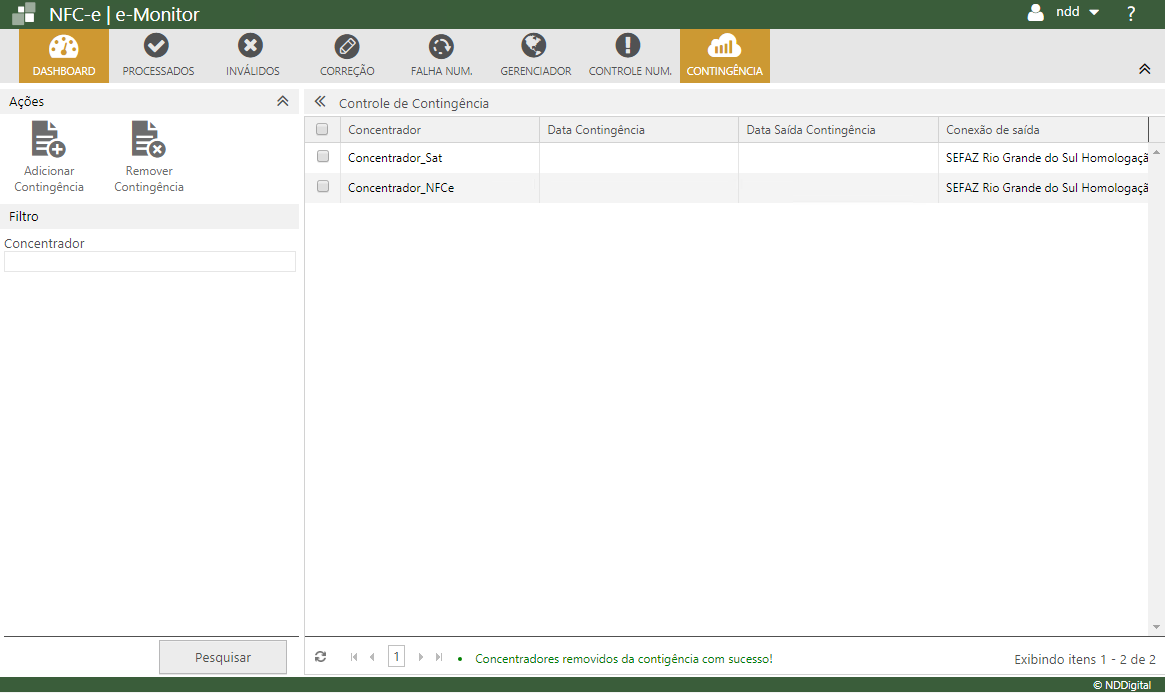
Task: Refresh the contingency grid
Action: (x=320, y=657)
